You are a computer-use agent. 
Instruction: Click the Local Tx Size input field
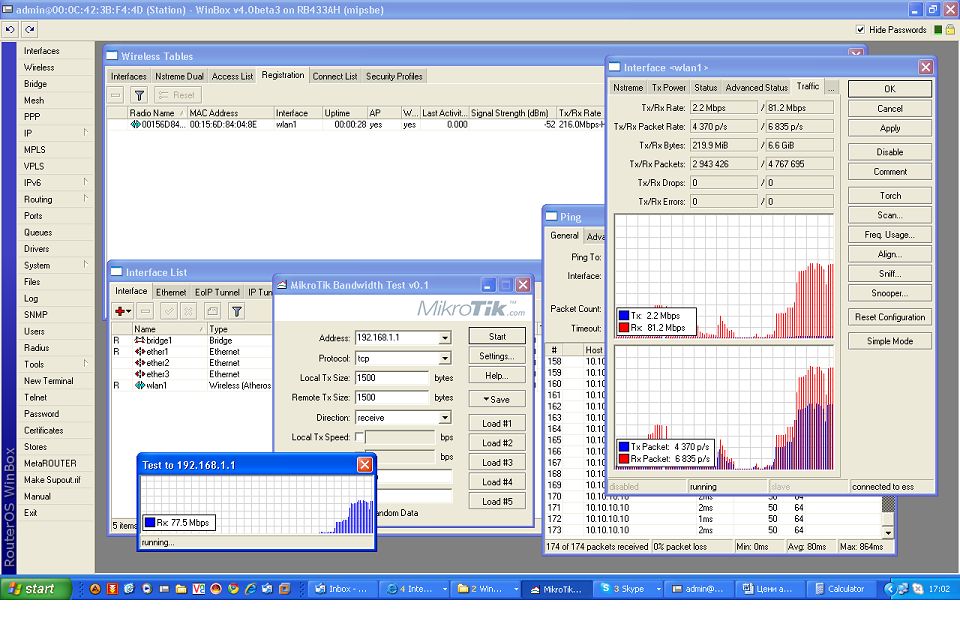point(392,378)
